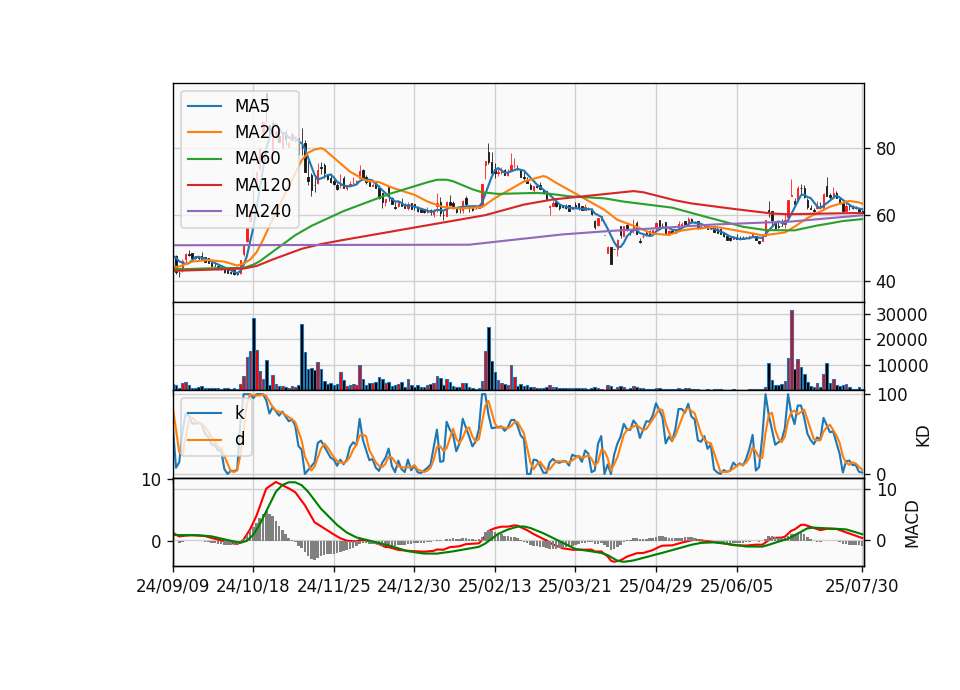Screen dimensions: 960x690
Task: Click the tallest volume bar near 30000
Action: point(792,350)
